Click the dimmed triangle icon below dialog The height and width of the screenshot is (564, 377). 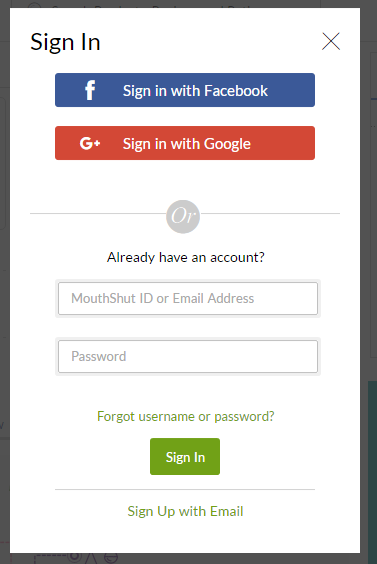[x=91, y=558]
